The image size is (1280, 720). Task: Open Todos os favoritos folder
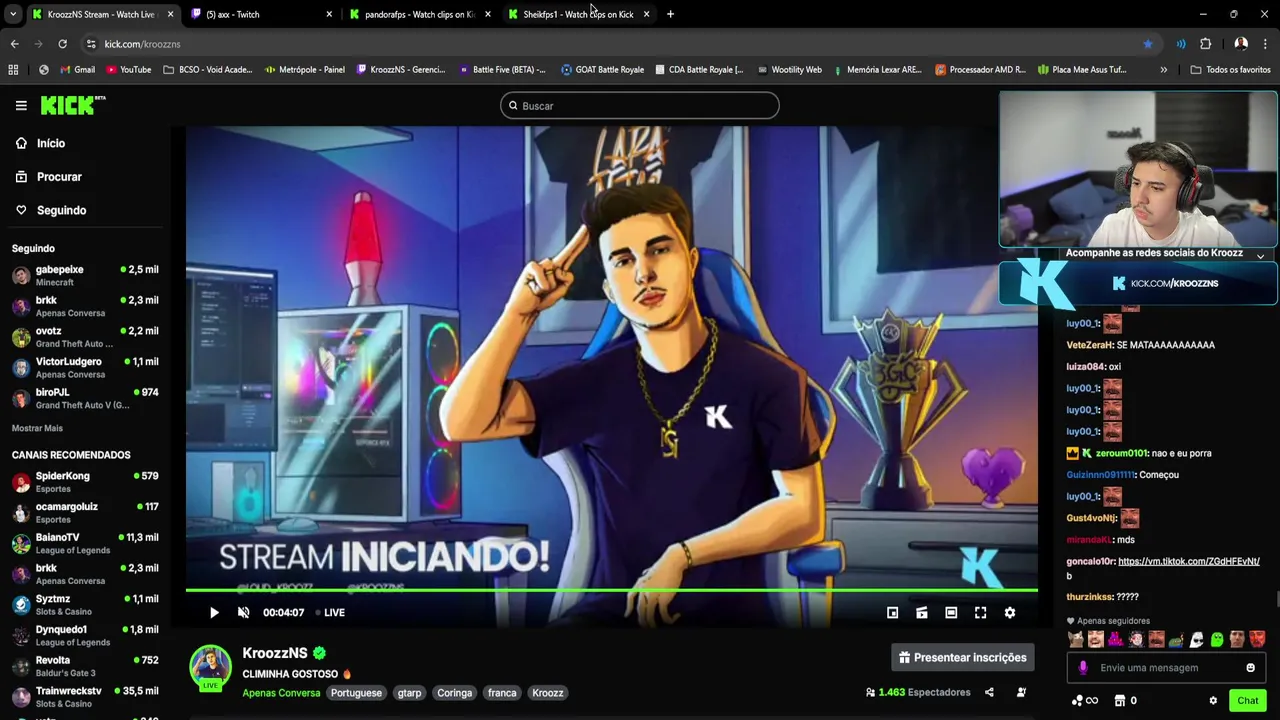pos(1230,70)
